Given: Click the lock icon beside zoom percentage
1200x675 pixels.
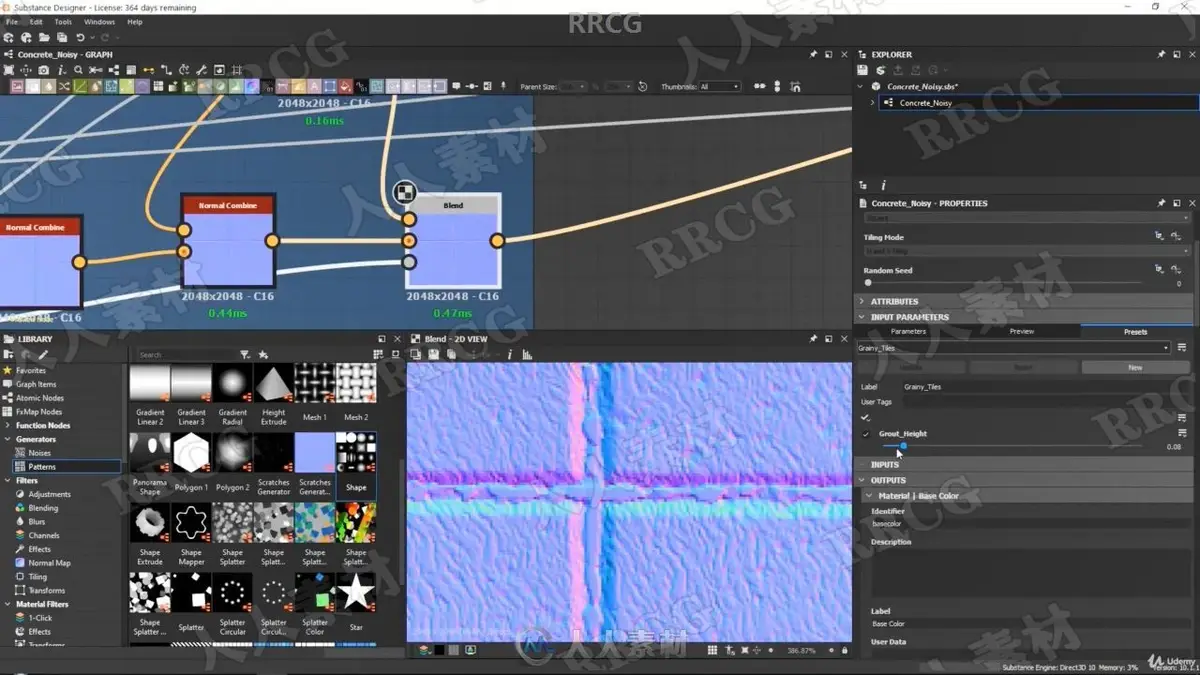Looking at the screenshot, I should pos(845,650).
